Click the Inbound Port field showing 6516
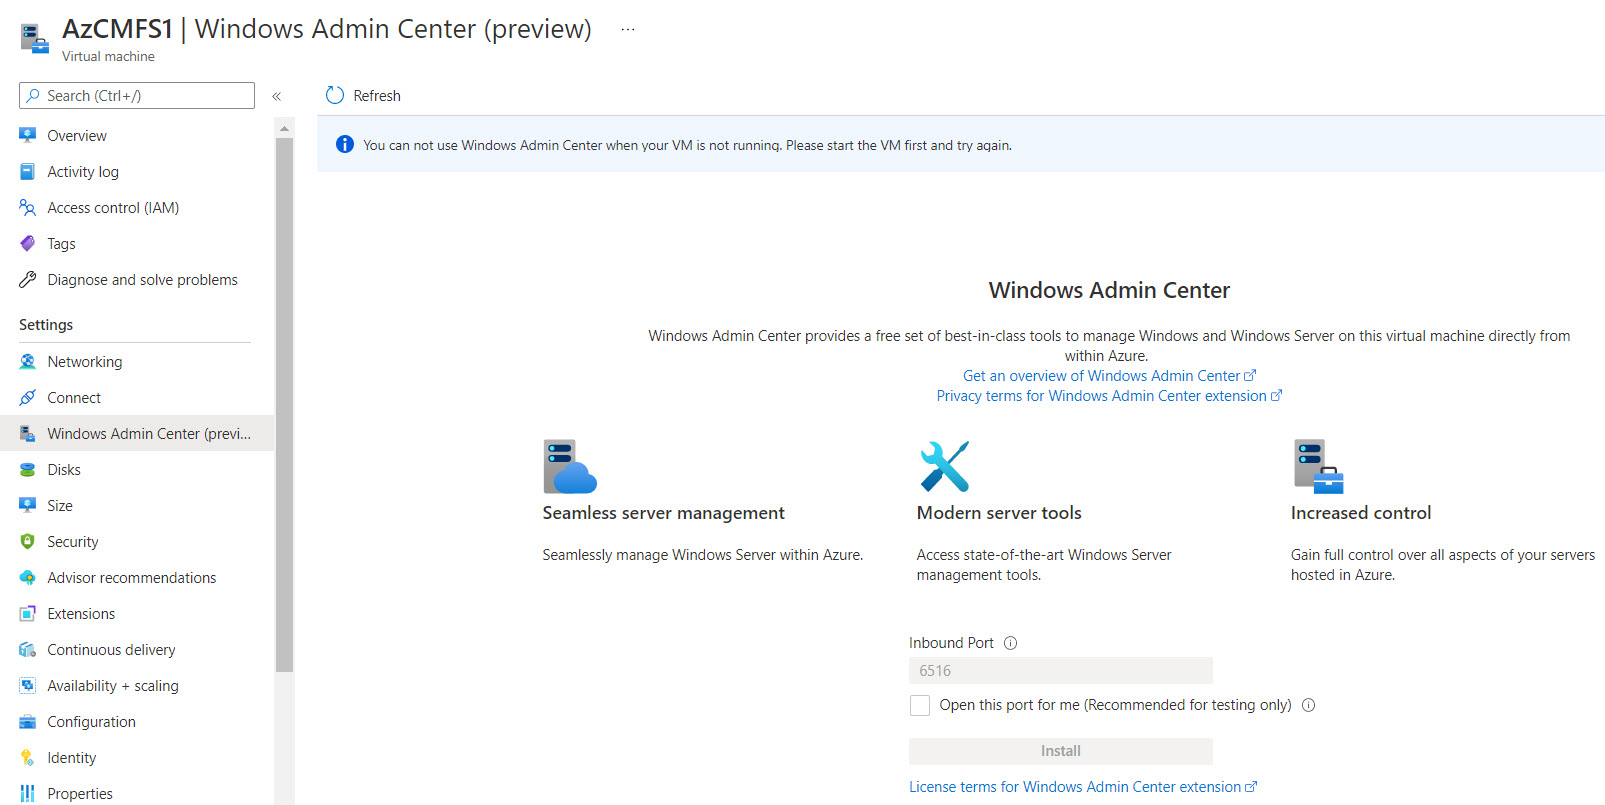The height and width of the screenshot is (805, 1605). pyautogui.click(x=1060, y=670)
